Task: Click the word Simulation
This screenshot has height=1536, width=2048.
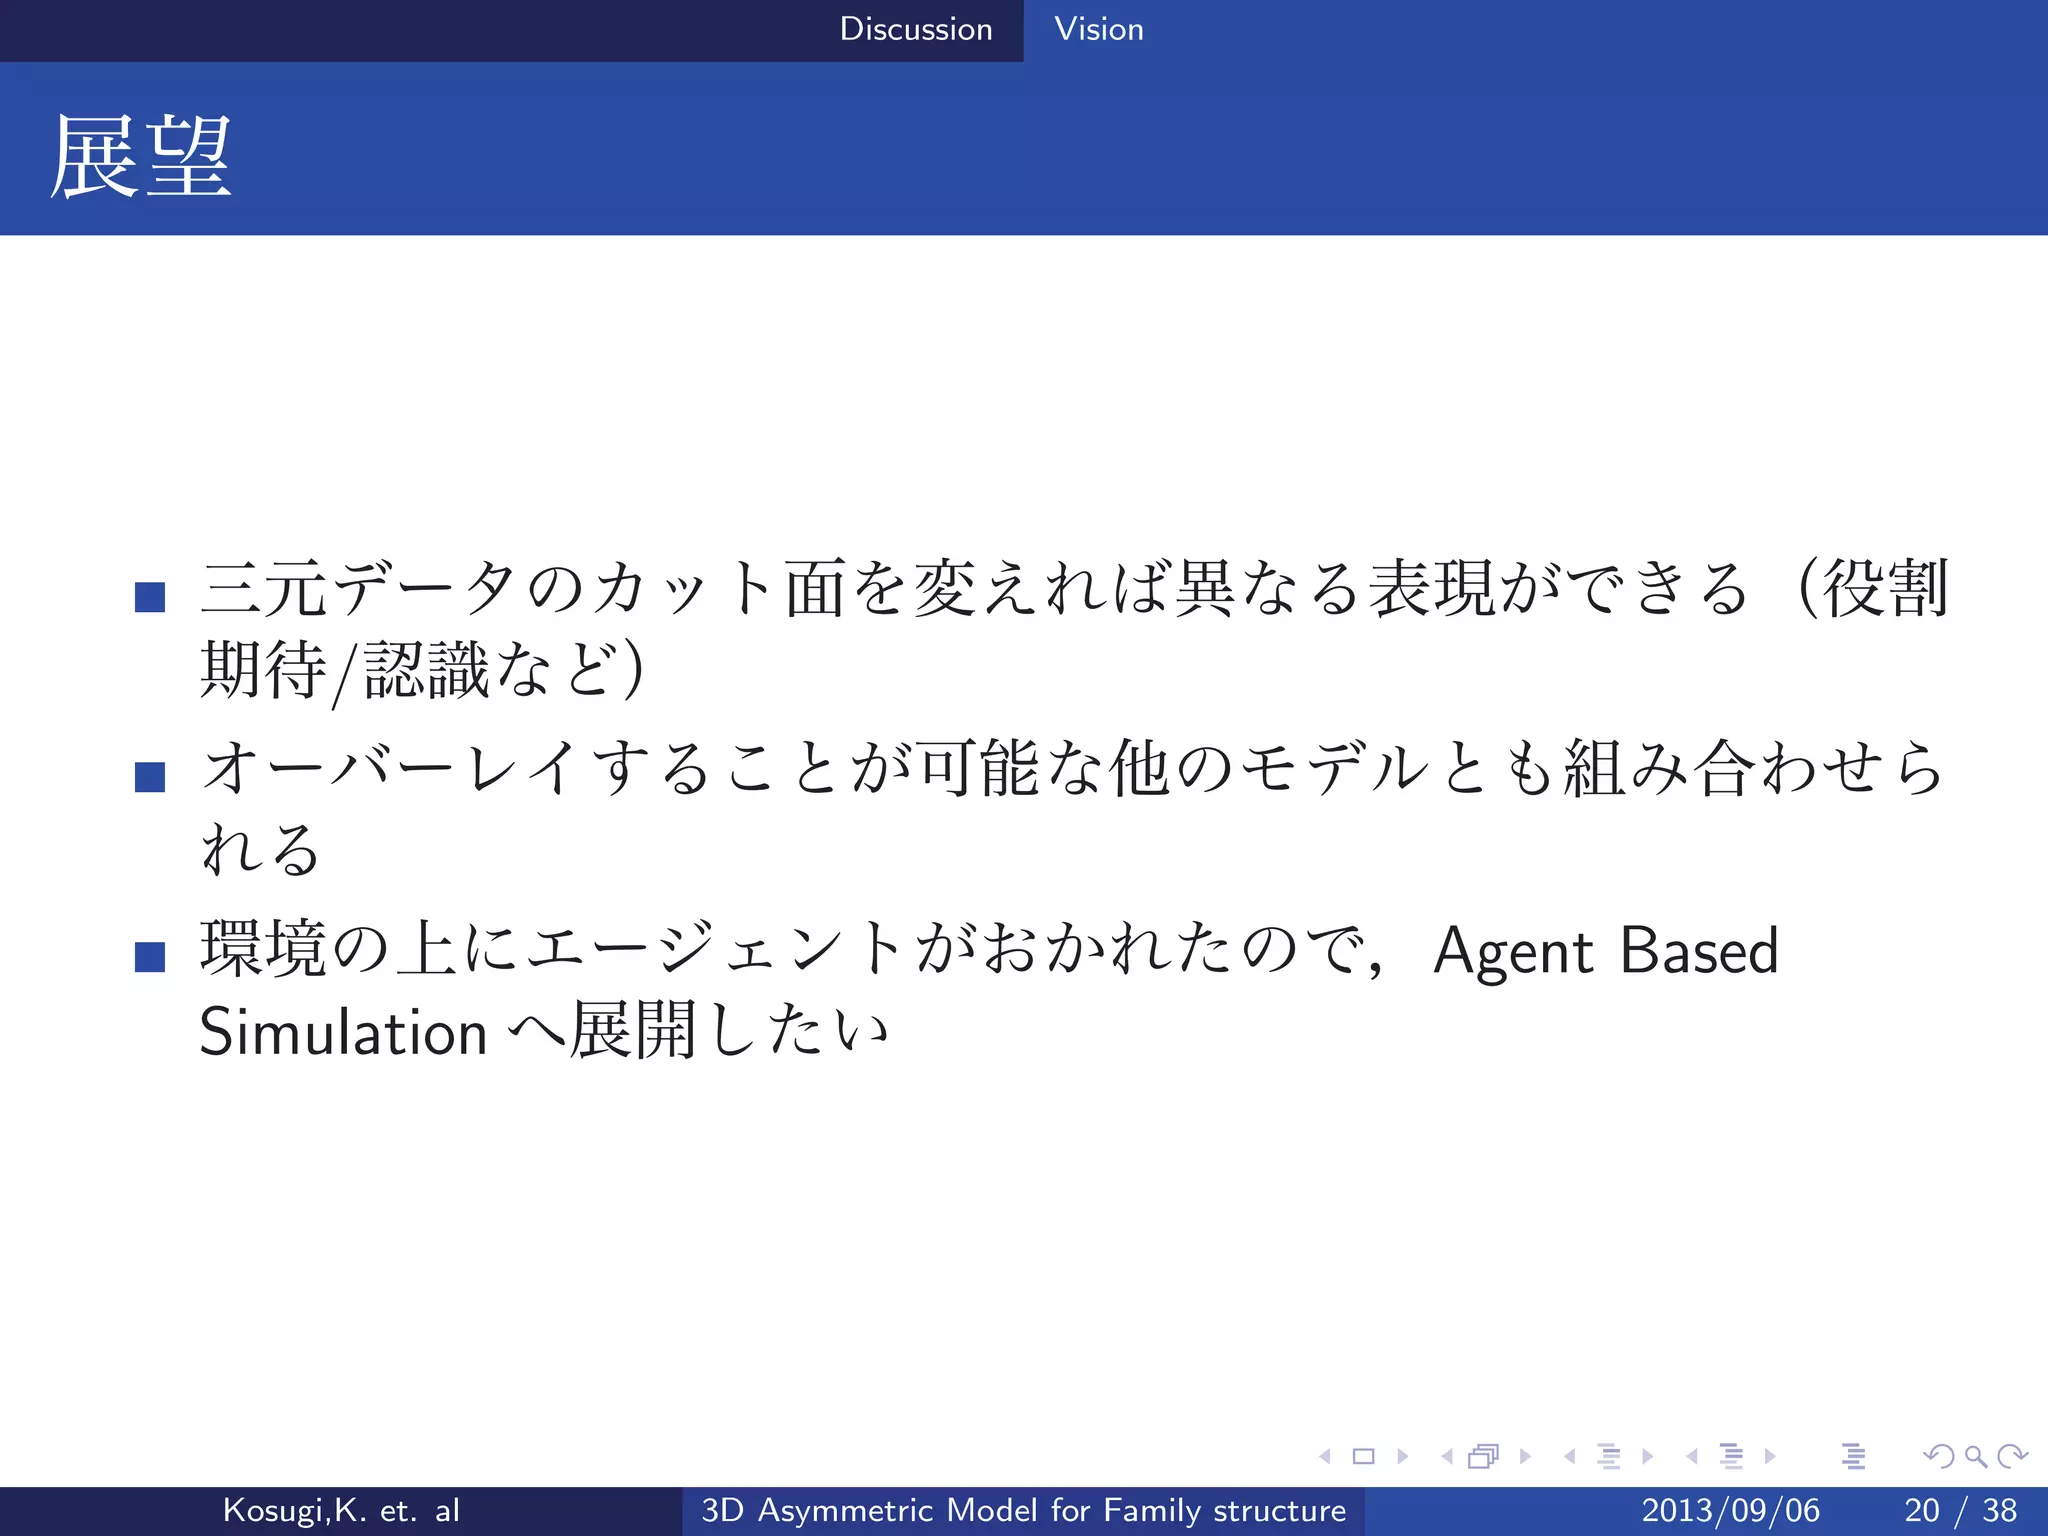Action: tap(343, 1031)
